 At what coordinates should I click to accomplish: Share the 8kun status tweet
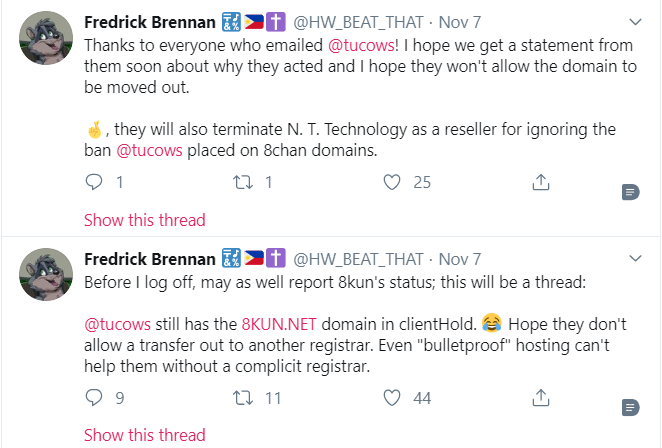click(x=540, y=397)
